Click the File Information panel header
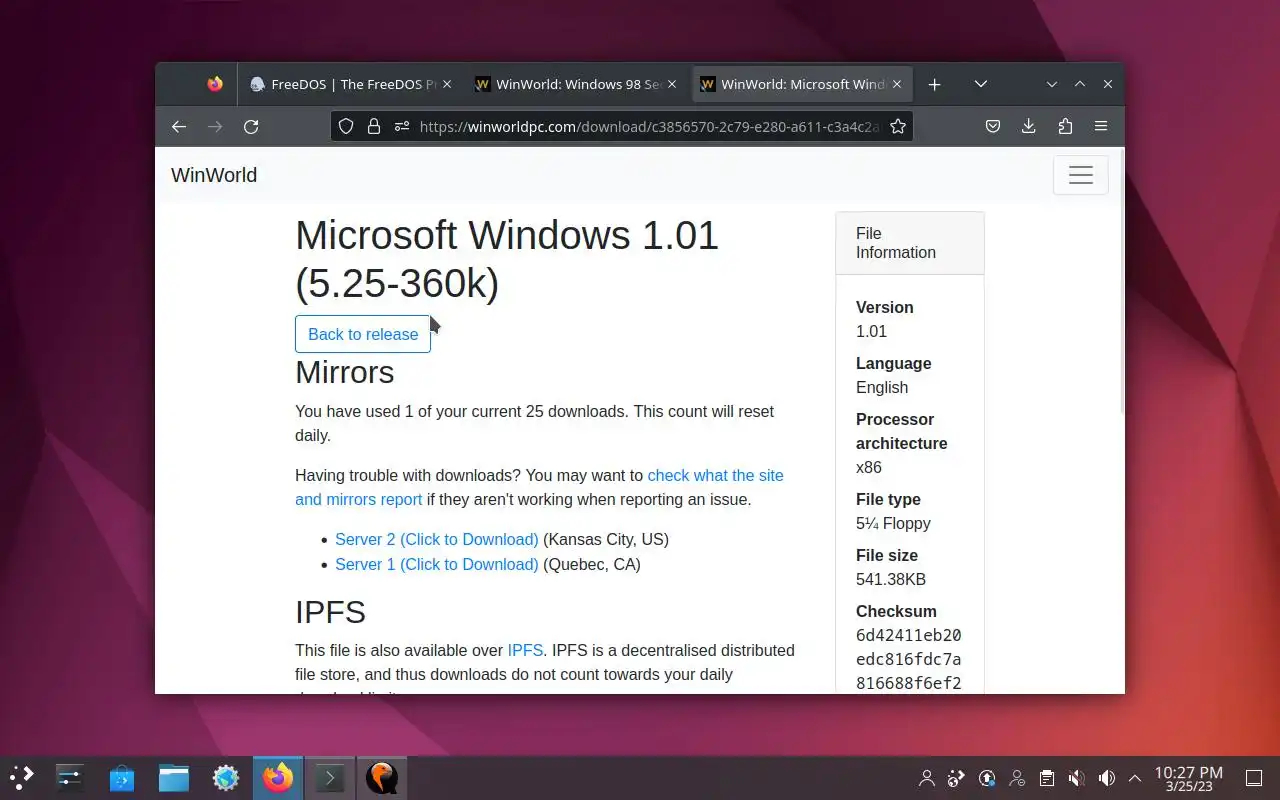This screenshot has height=800, width=1280. 910,243
